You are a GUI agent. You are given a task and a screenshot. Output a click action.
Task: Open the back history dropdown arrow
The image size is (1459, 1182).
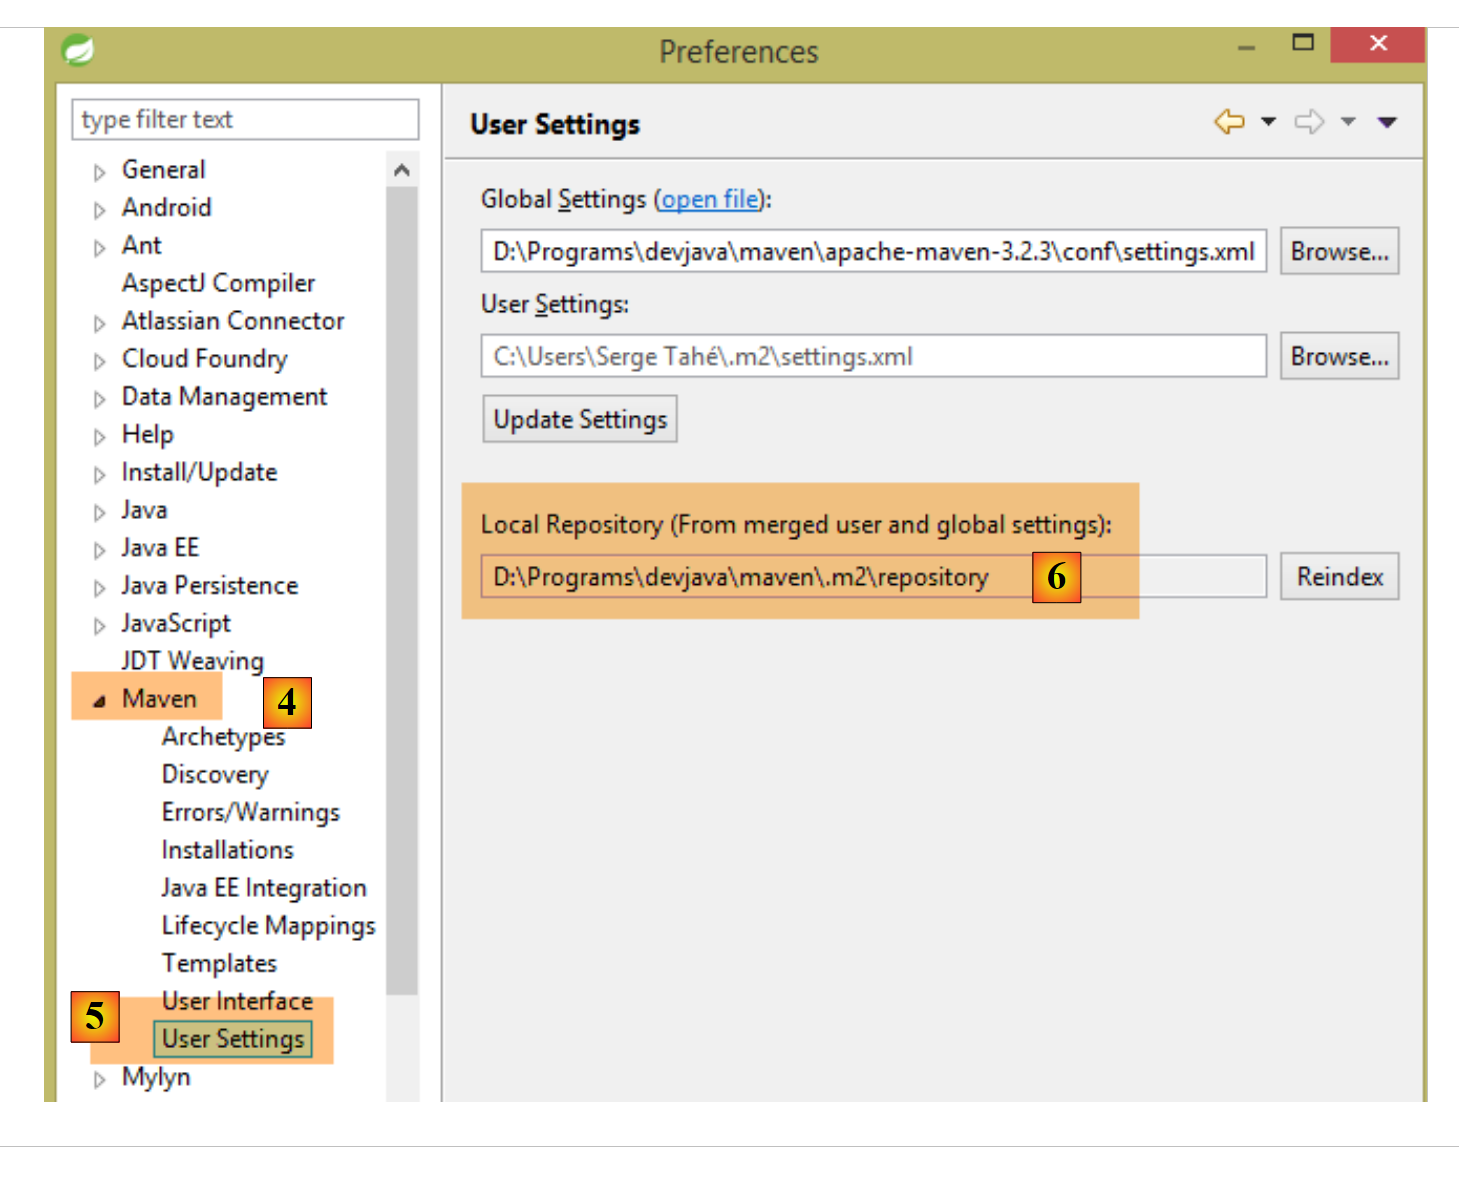[1268, 122]
